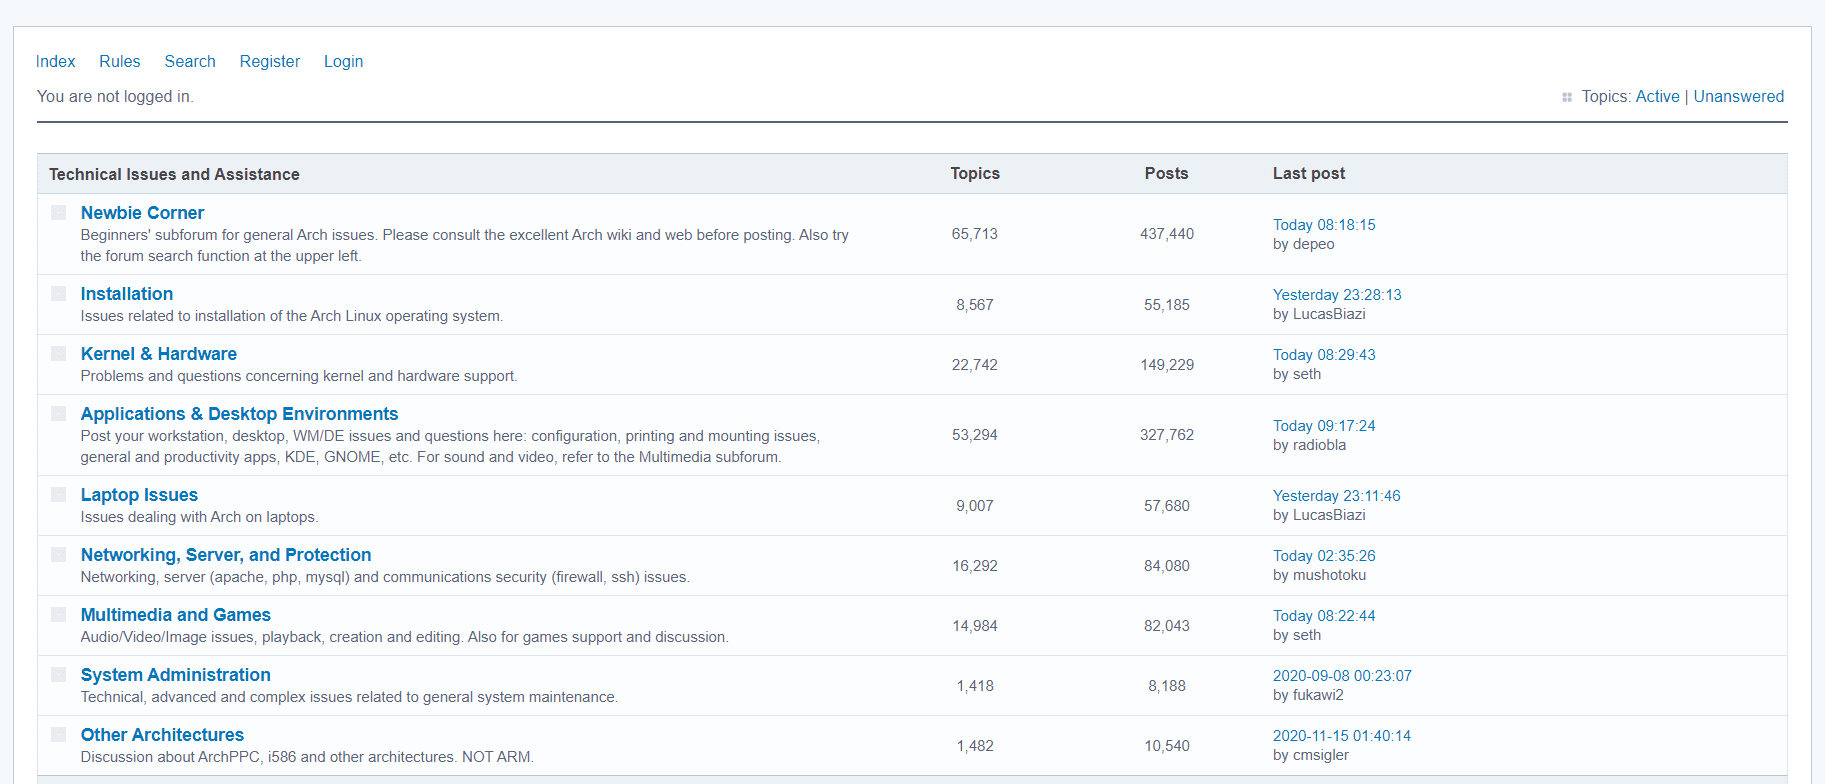This screenshot has width=1825, height=784.
Task: Open the forum Search page
Action: [x=190, y=61]
